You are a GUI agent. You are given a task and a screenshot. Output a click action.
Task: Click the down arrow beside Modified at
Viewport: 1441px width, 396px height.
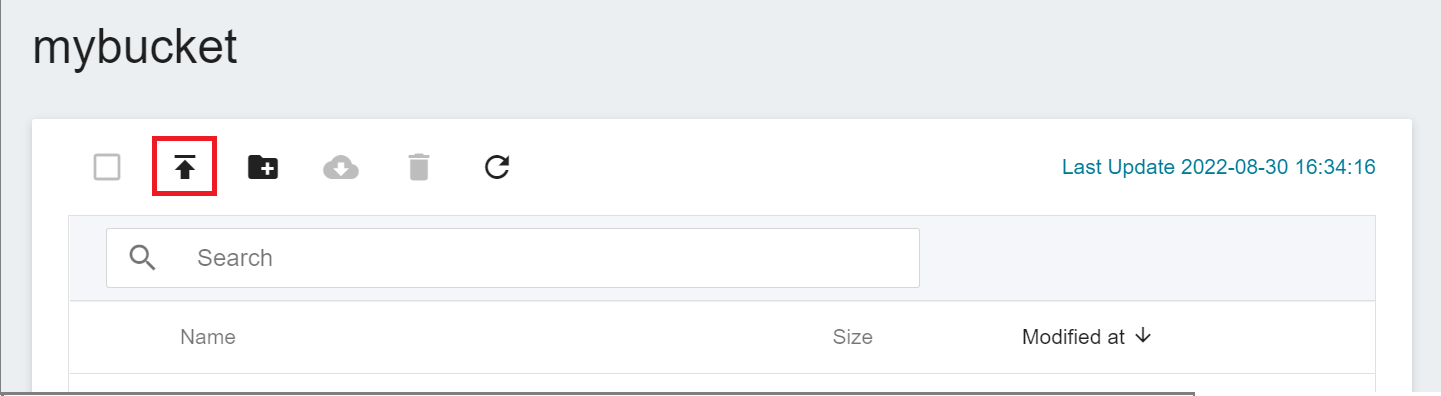1144,336
